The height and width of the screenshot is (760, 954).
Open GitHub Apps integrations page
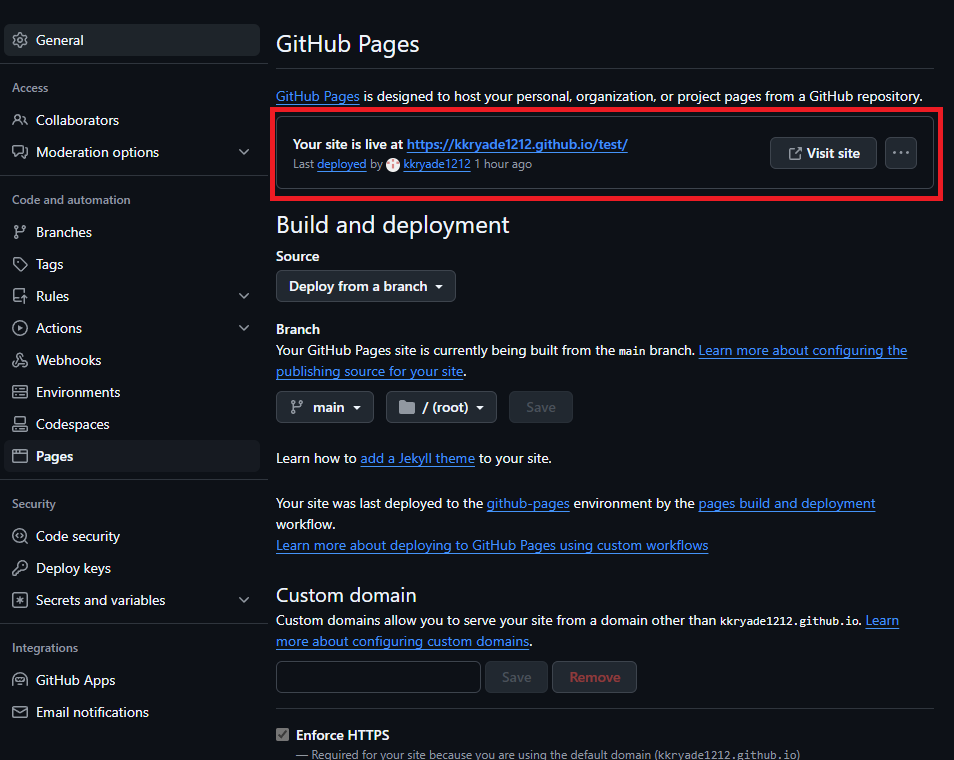tap(132, 680)
